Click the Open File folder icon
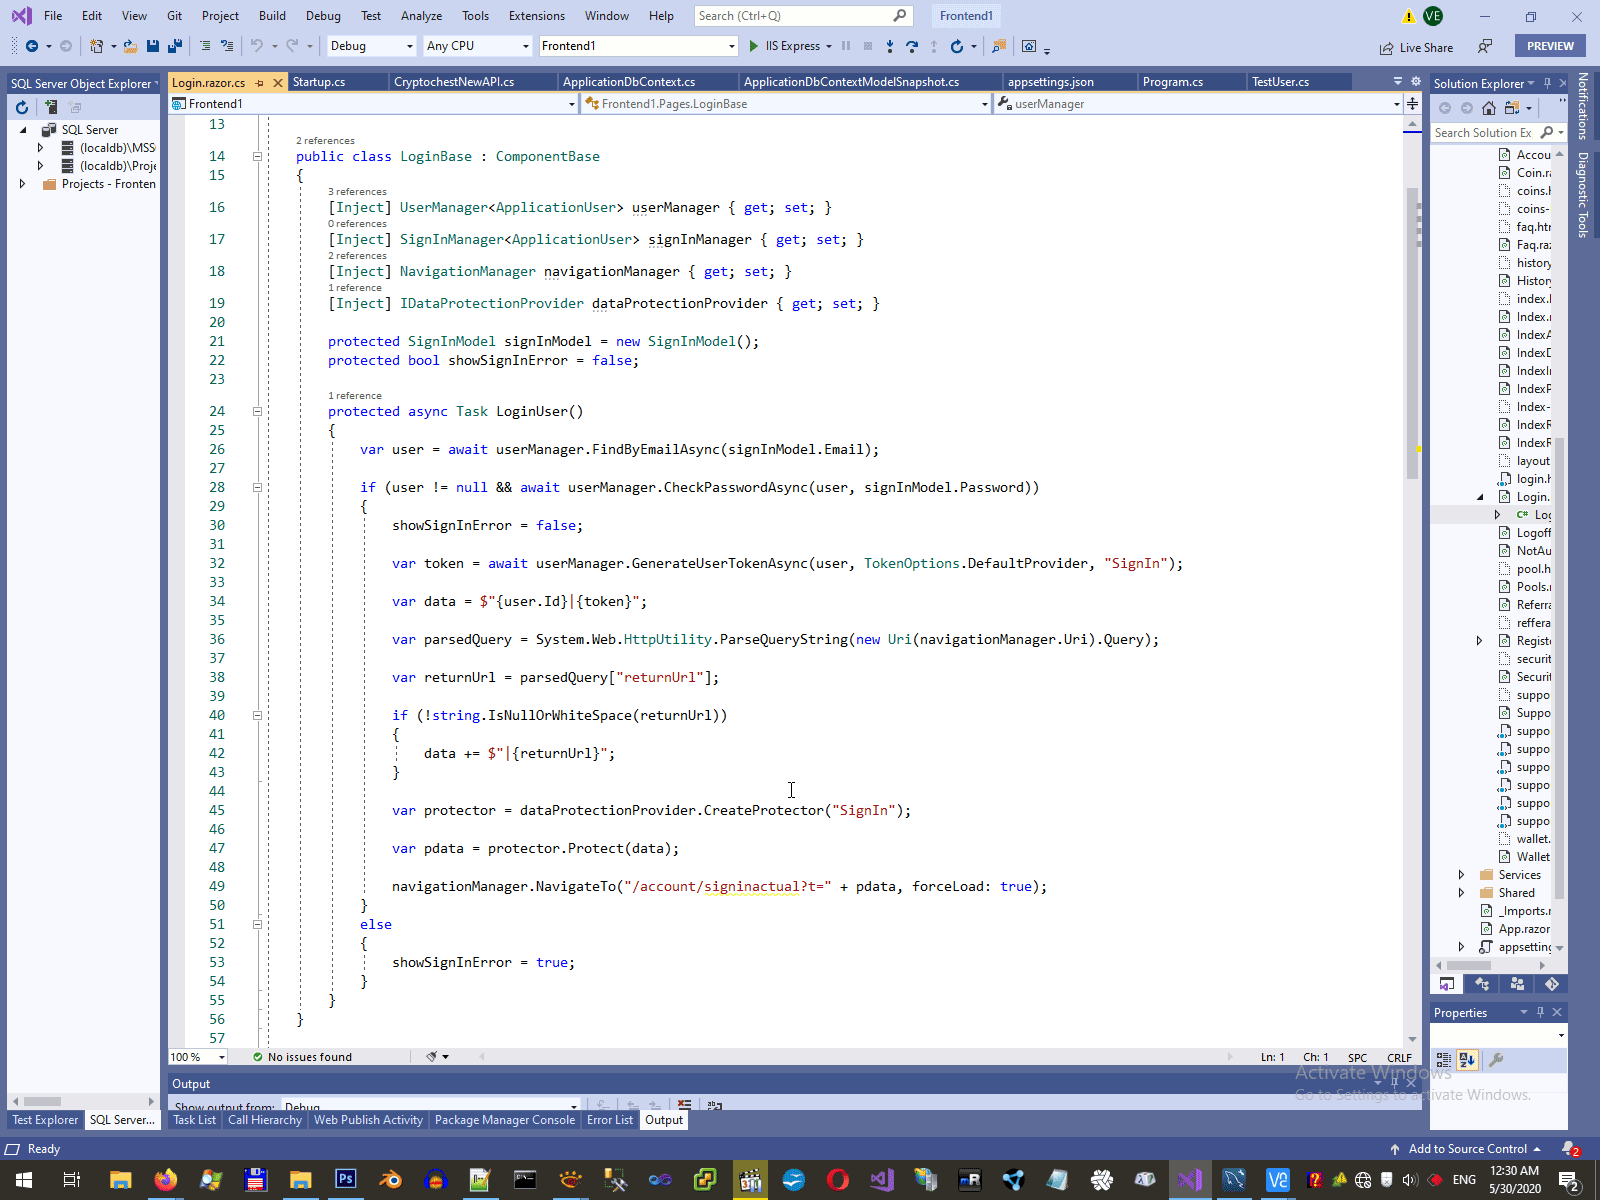This screenshot has height=1200, width=1600. [130, 46]
